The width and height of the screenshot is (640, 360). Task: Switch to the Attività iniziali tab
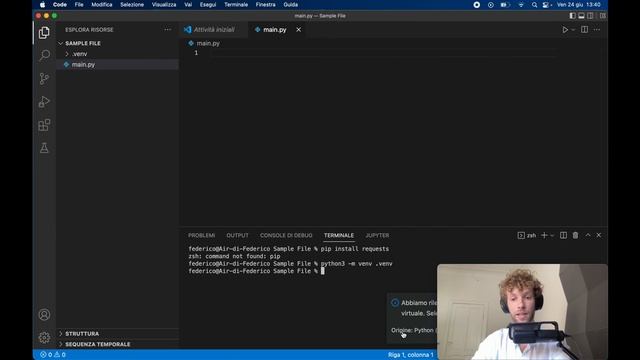pos(214,30)
